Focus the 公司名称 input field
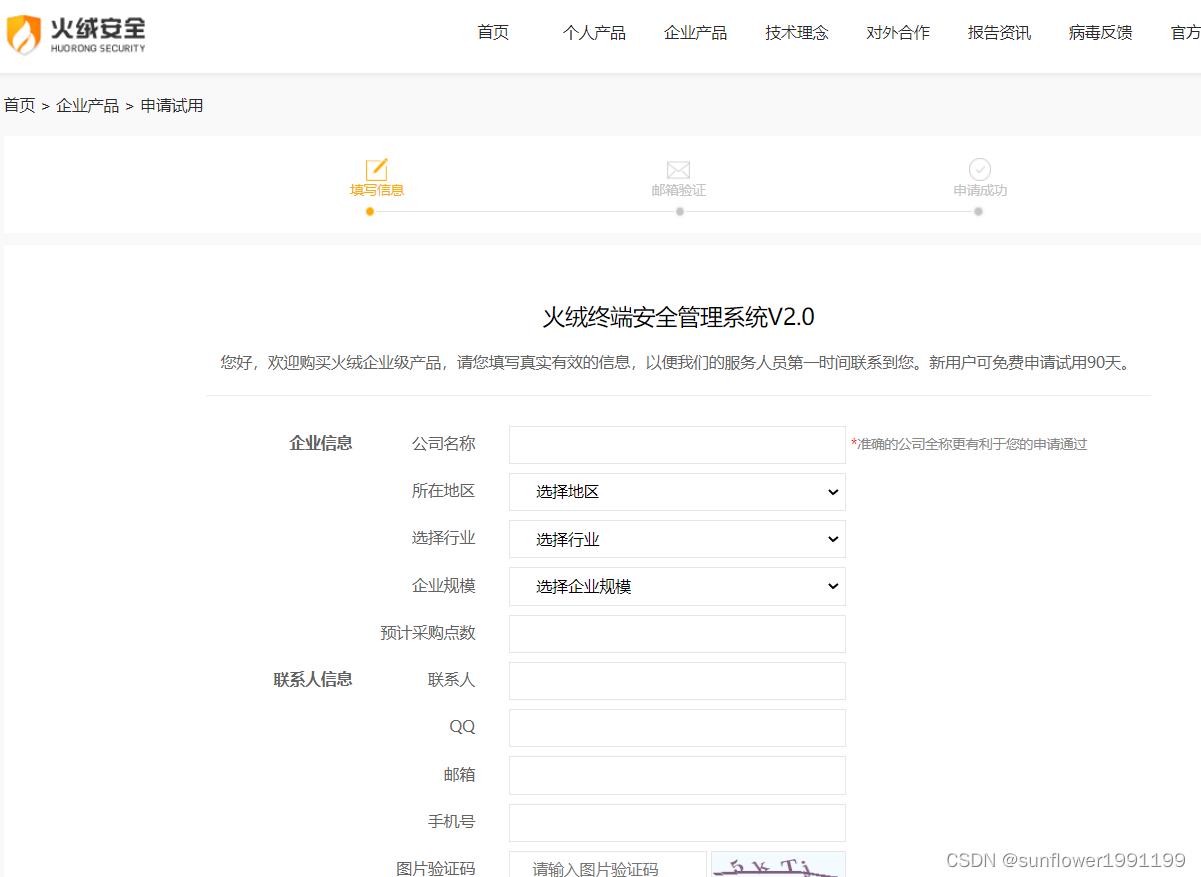1201x877 pixels. (x=677, y=445)
